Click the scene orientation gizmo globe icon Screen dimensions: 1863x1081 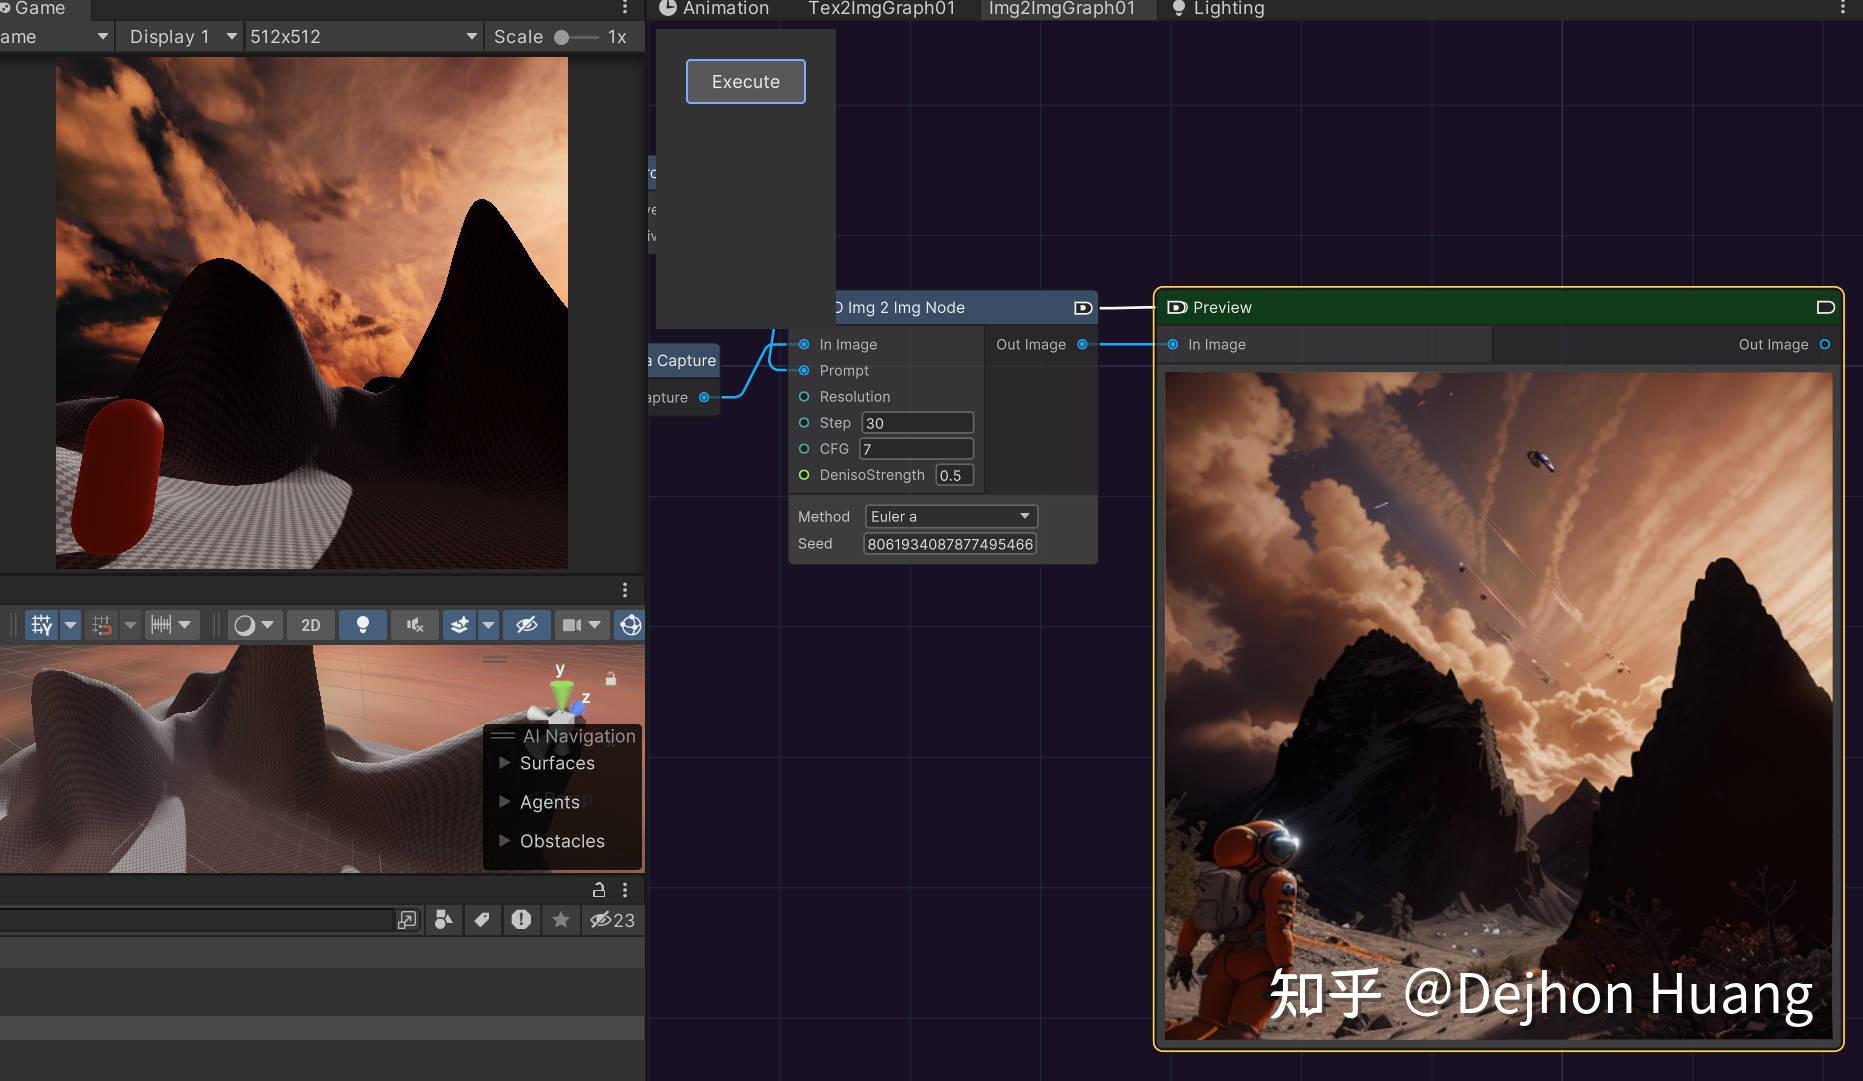(x=632, y=624)
